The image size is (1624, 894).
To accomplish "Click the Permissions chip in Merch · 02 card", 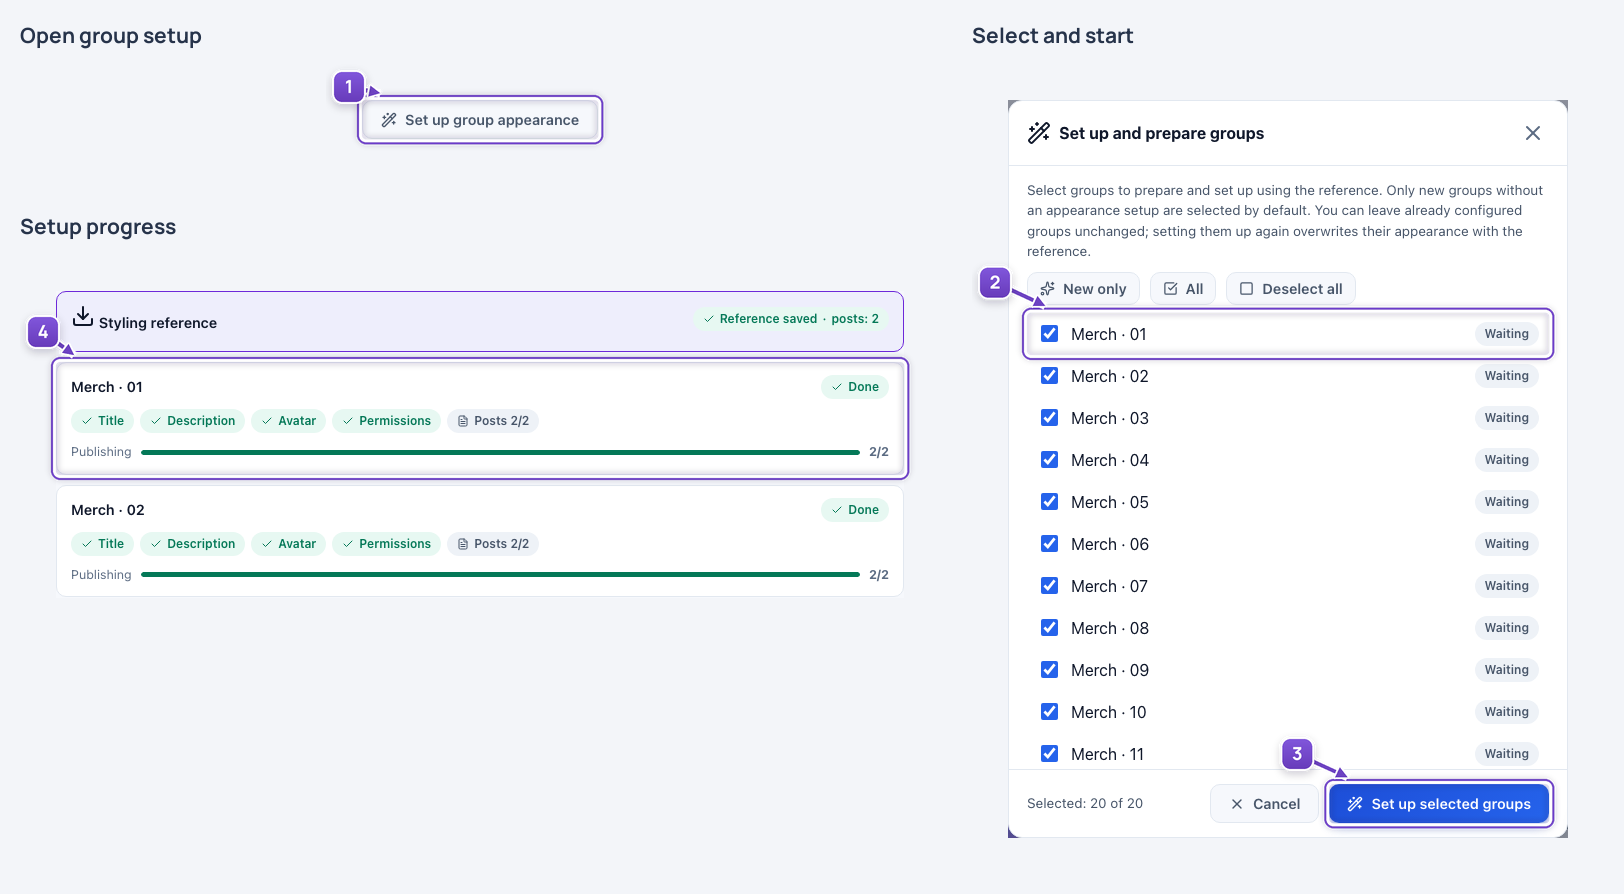I will [386, 544].
